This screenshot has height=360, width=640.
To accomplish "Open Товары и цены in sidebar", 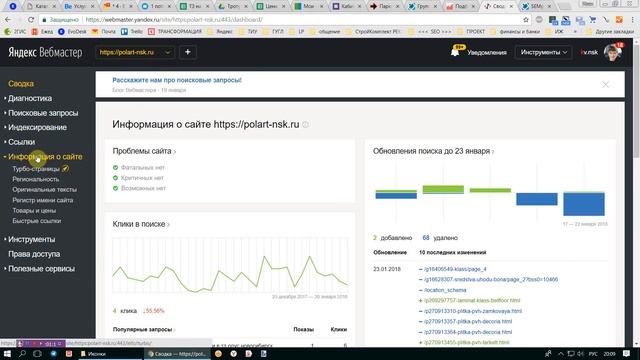I will [34, 211].
